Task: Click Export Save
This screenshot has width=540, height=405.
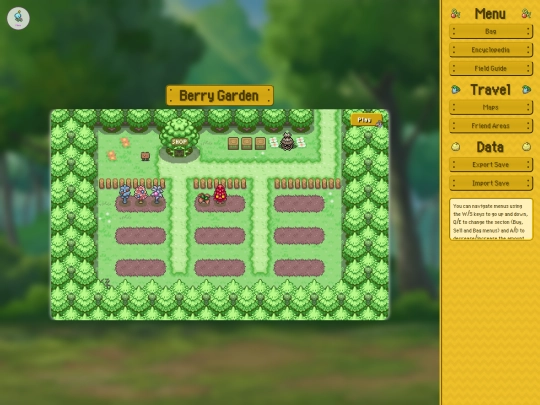Action: click(491, 165)
